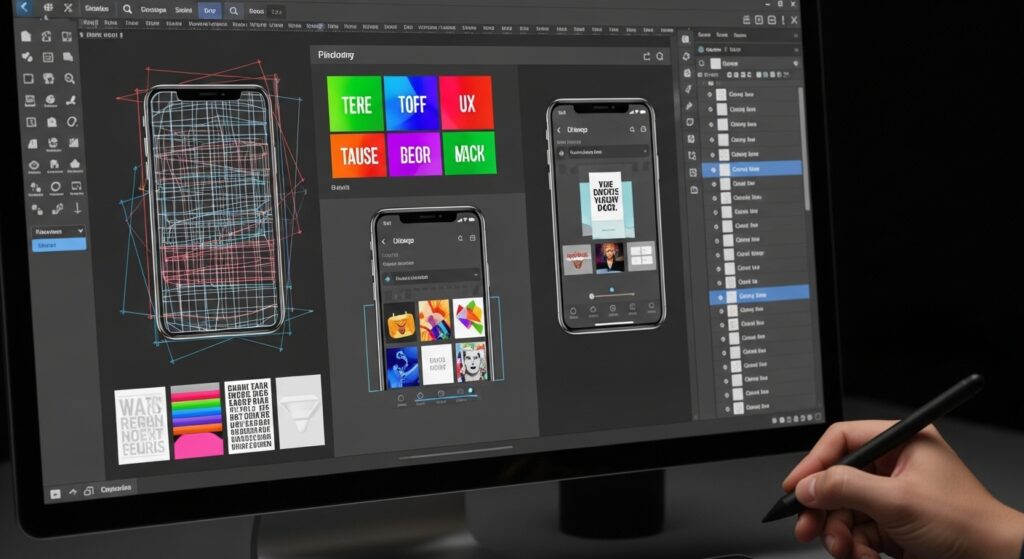Click the back arrow in the top-left corner

coord(22,10)
